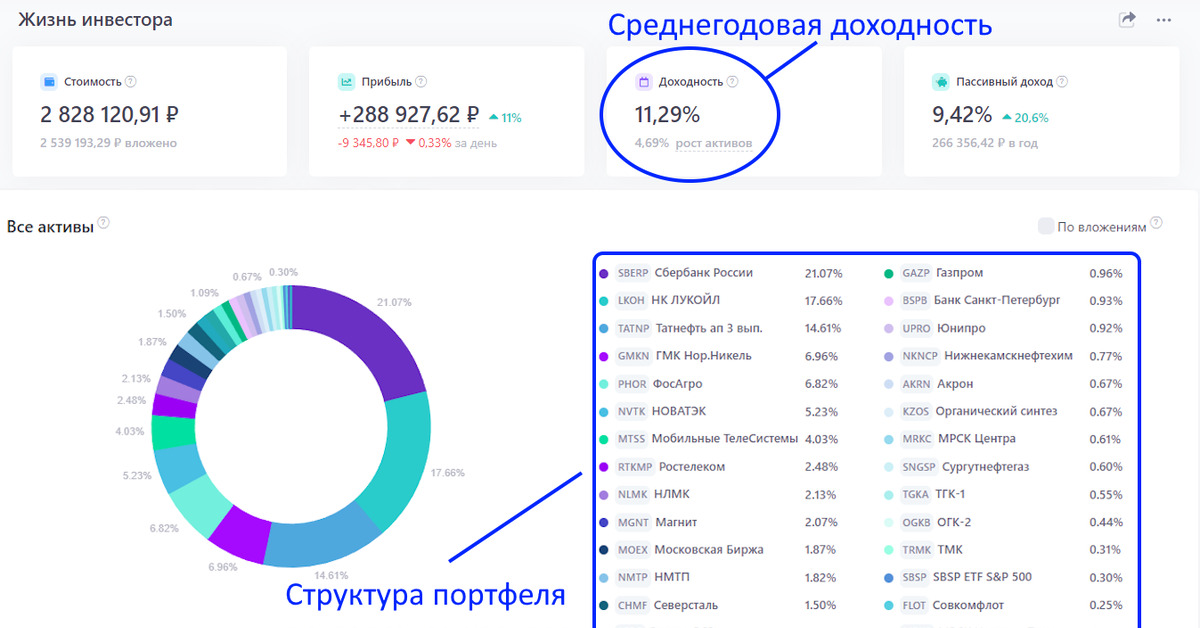Open help tooltip next to Доходность

tap(732, 82)
